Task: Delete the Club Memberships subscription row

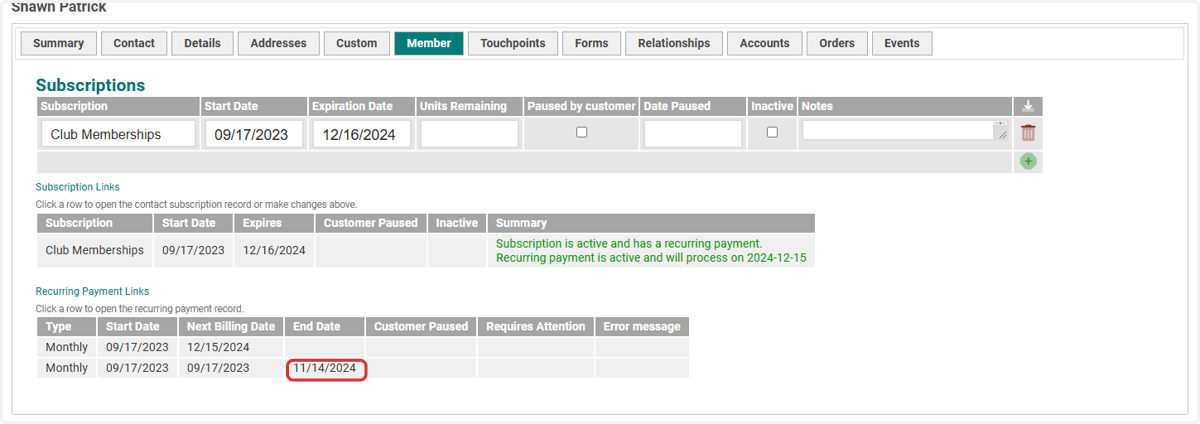Action: coord(1028,133)
